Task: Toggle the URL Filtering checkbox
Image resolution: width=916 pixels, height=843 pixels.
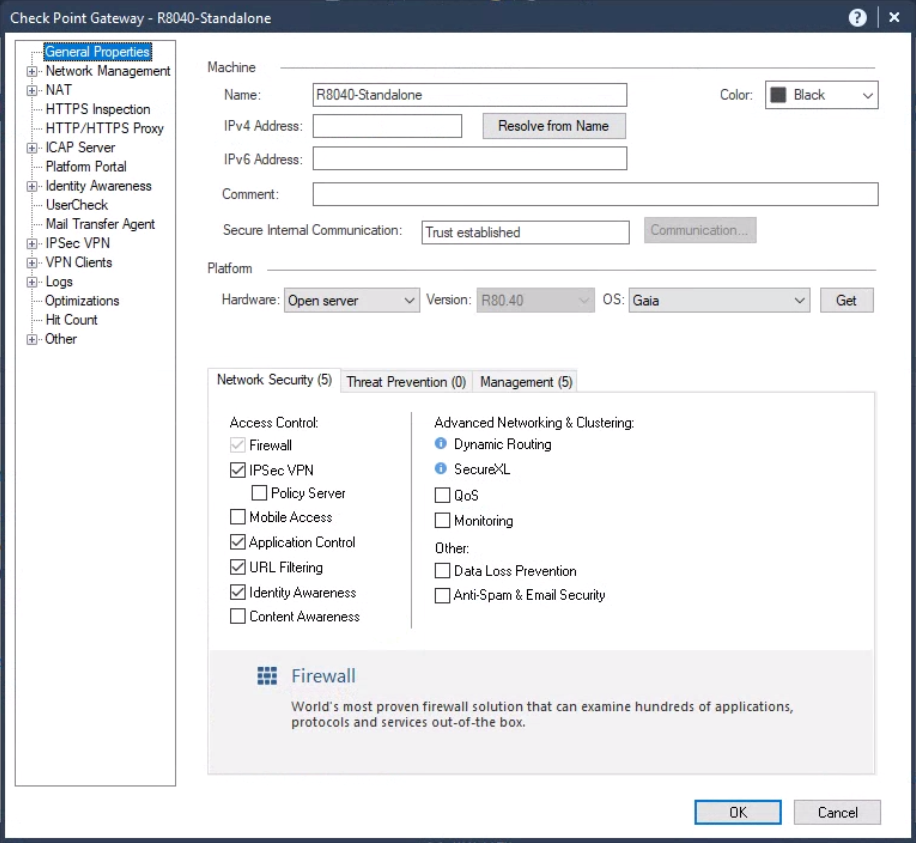Action: click(237, 567)
